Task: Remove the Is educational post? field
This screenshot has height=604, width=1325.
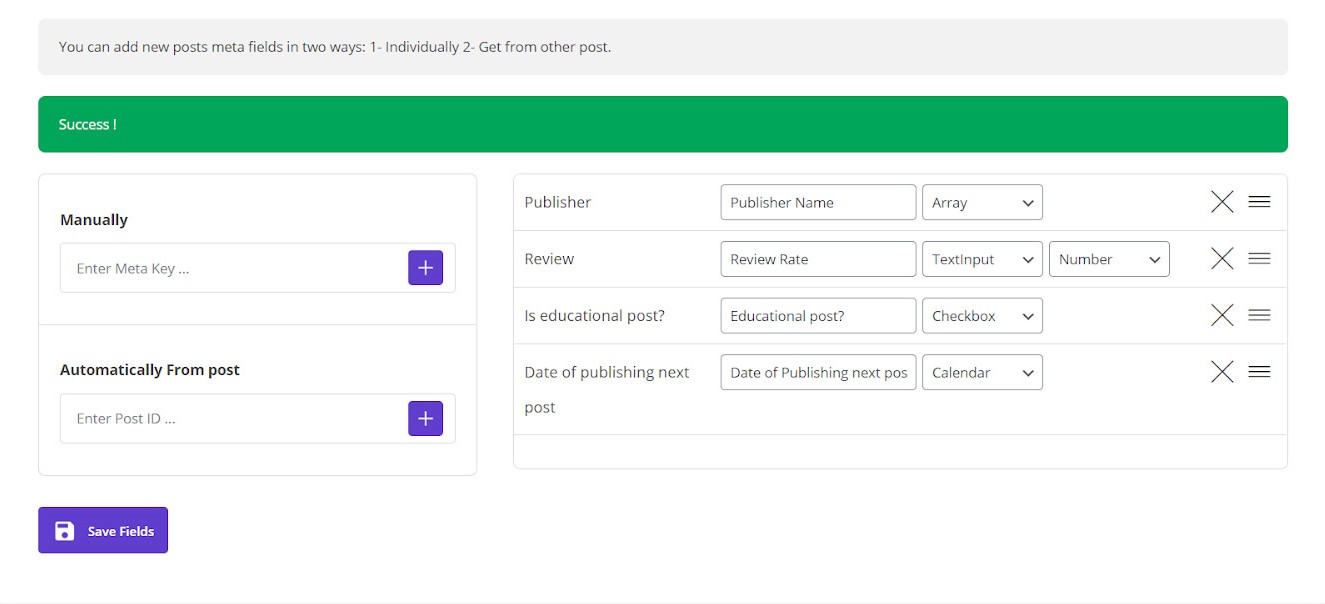Action: (1221, 316)
